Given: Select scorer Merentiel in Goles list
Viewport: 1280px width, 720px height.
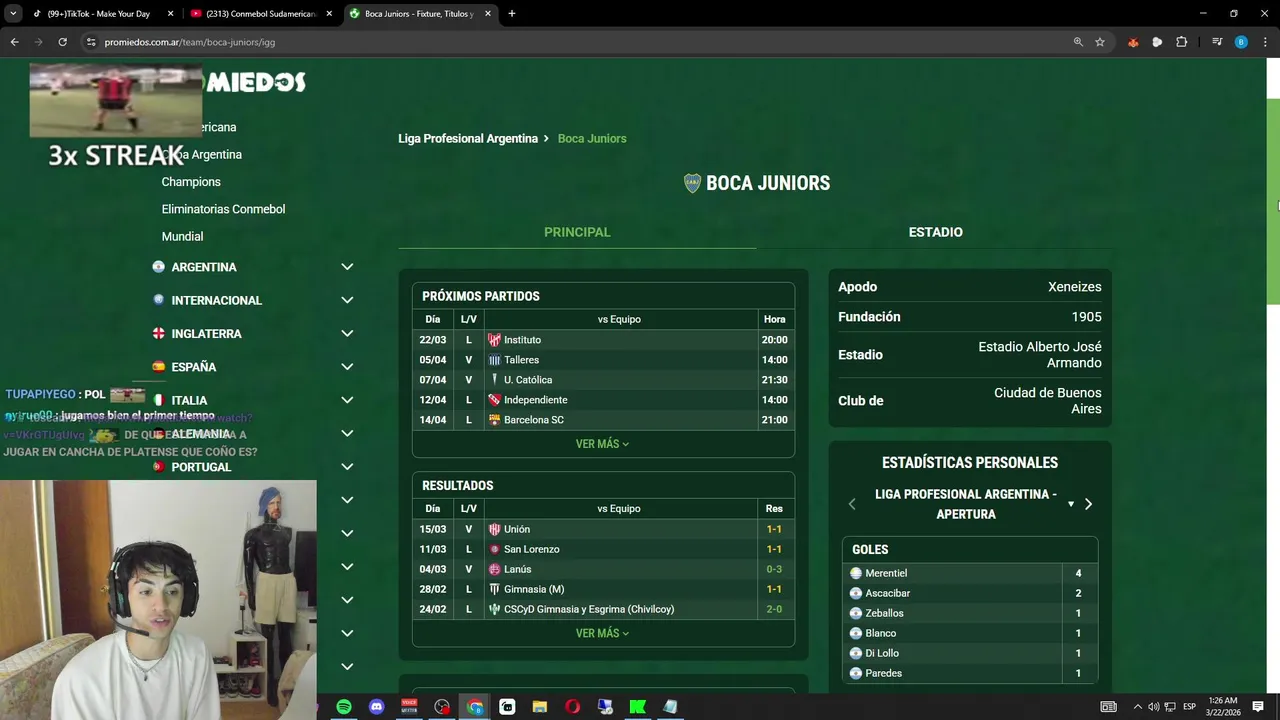Looking at the screenshot, I should click(x=970, y=573).
